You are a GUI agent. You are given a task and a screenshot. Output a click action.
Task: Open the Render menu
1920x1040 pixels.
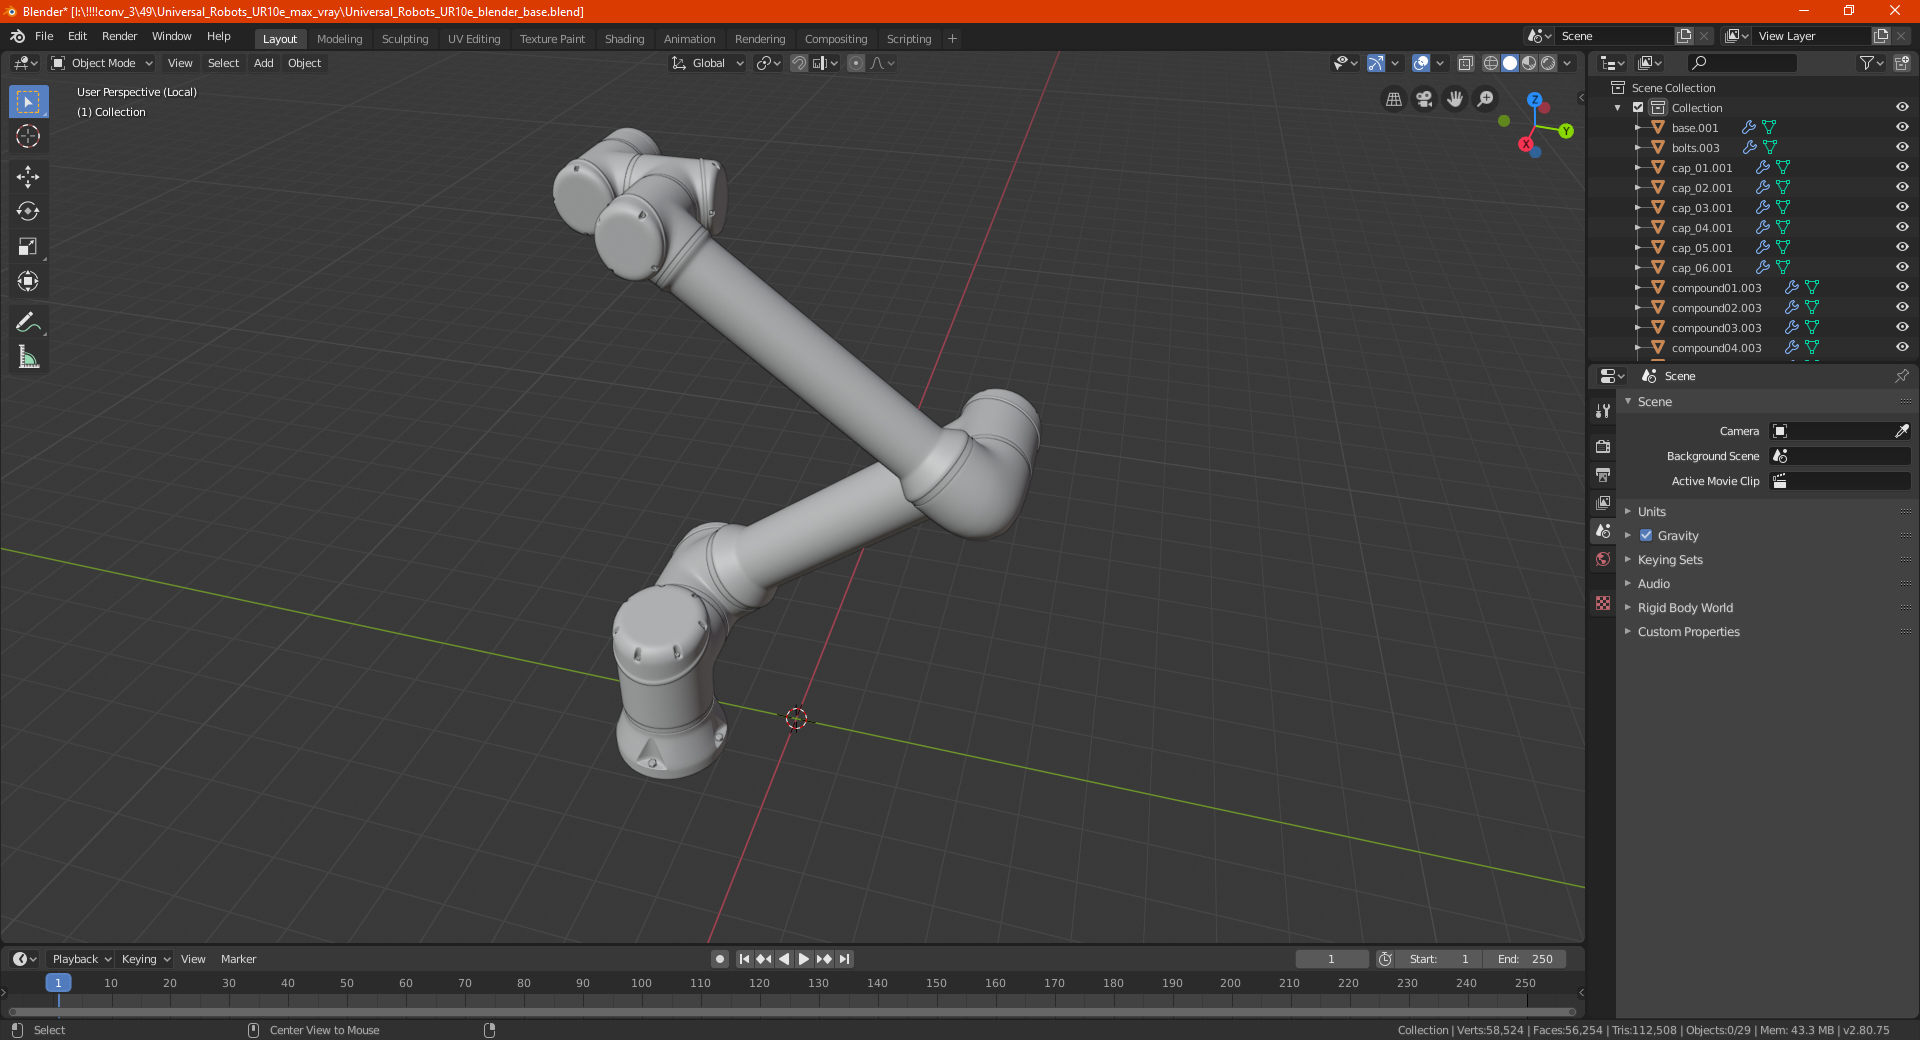(x=119, y=36)
